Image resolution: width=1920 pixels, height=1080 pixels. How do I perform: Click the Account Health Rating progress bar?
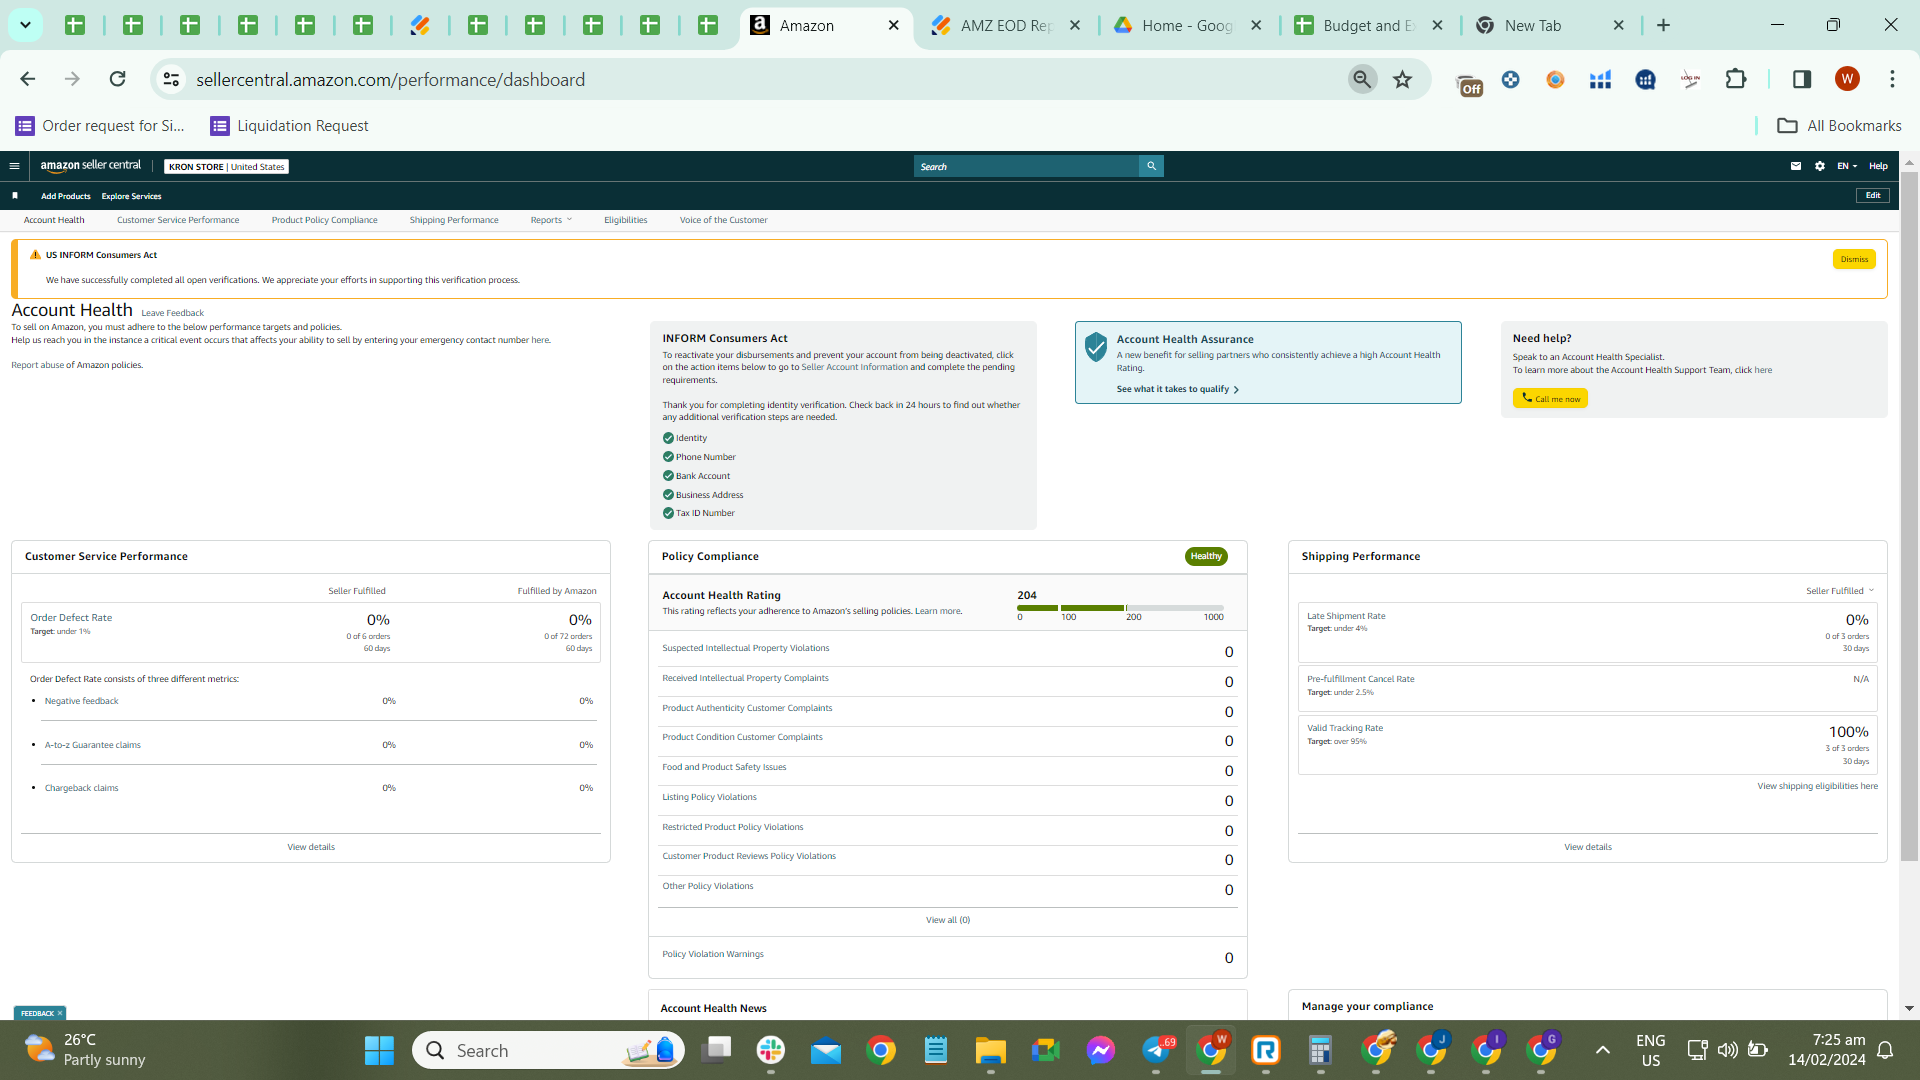(x=1120, y=608)
